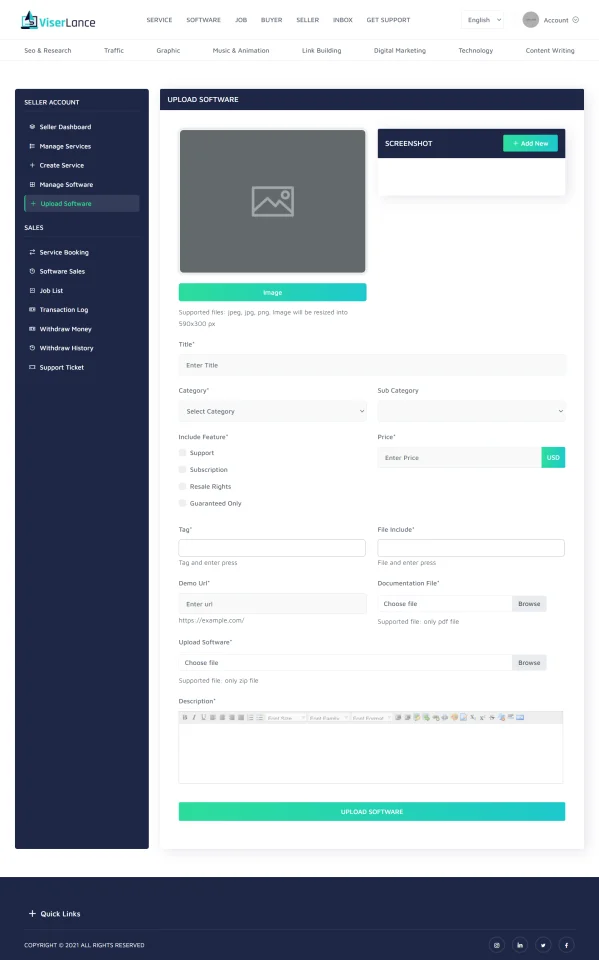The image size is (599, 960).
Task: Click inside the Description text area
Action: (371, 753)
